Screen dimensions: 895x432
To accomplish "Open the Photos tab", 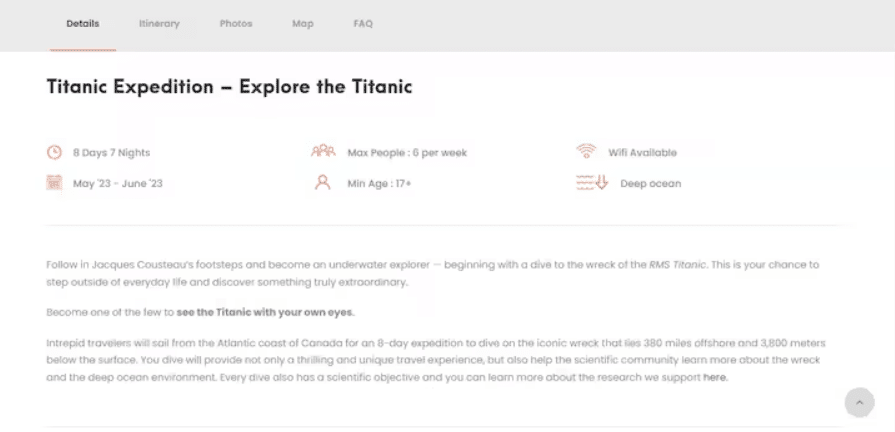I will [236, 23].
